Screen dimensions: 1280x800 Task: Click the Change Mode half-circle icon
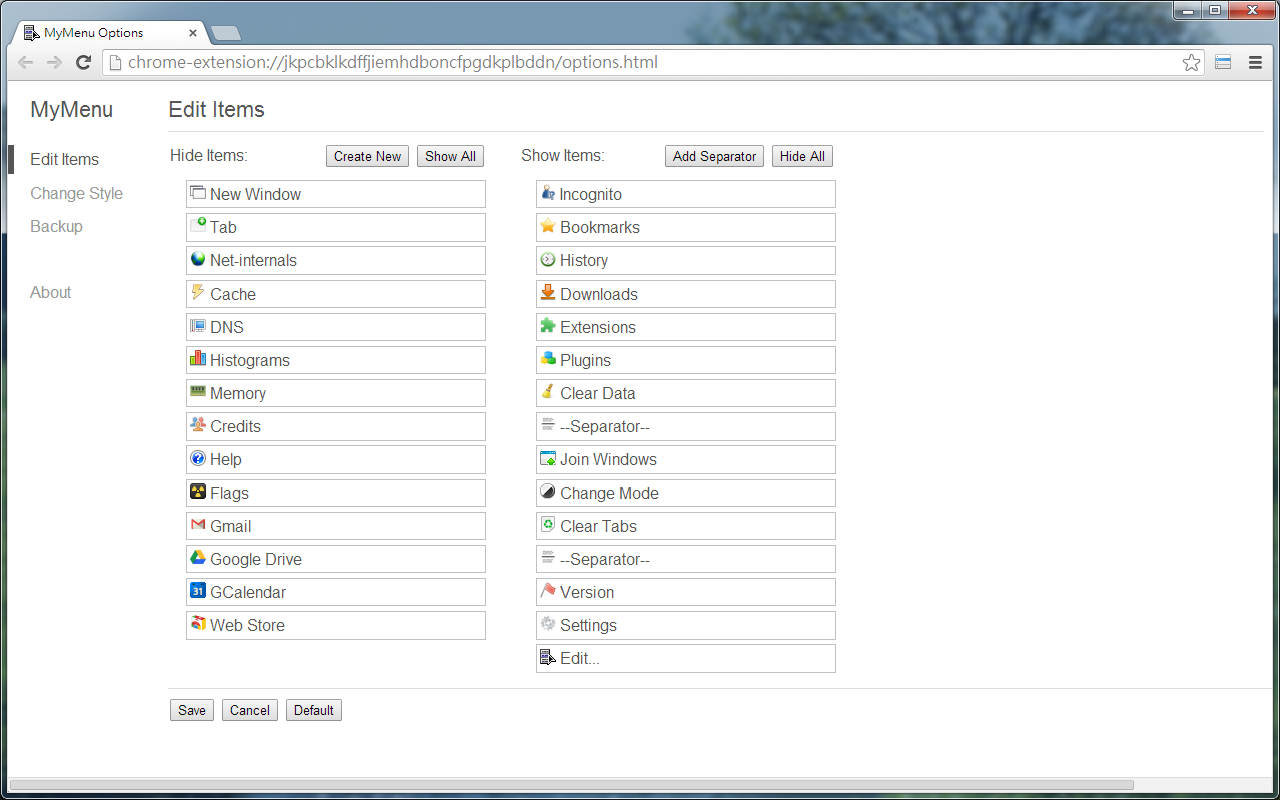click(548, 492)
